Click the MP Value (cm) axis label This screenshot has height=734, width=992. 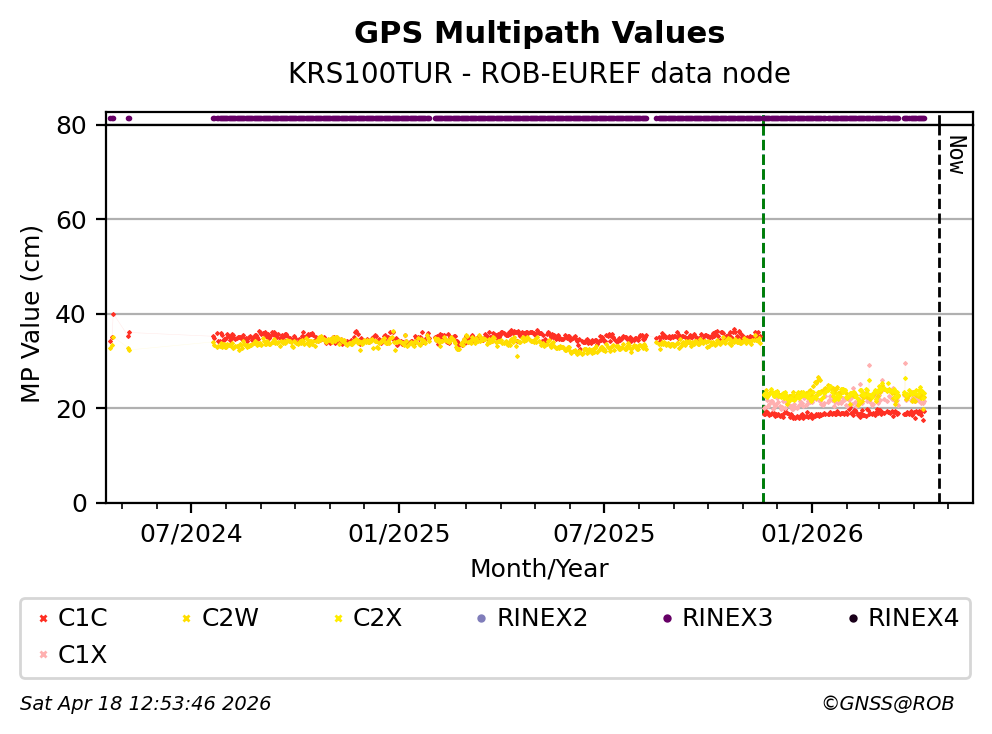click(32, 314)
